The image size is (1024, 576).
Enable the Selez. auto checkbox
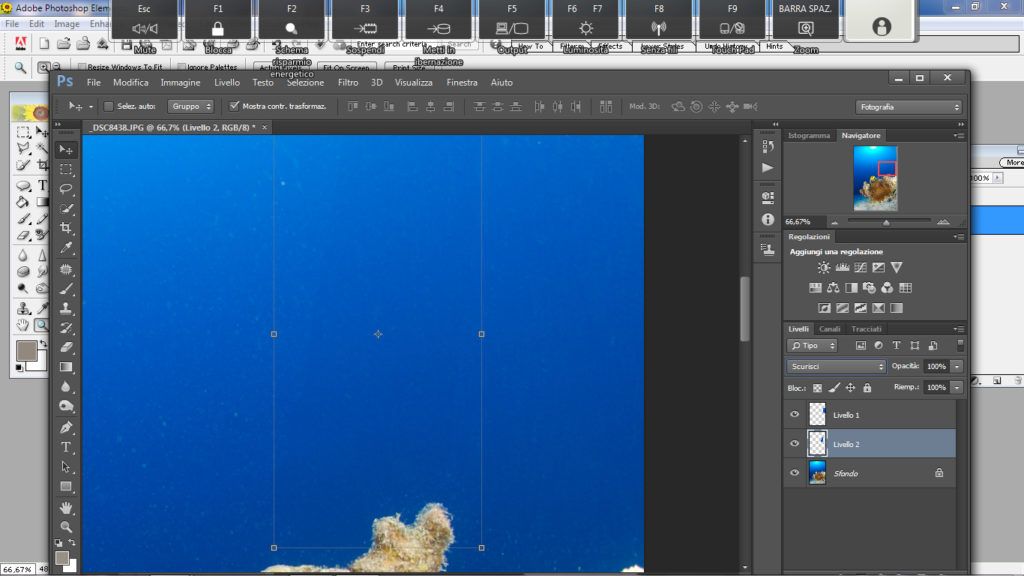(x=109, y=106)
